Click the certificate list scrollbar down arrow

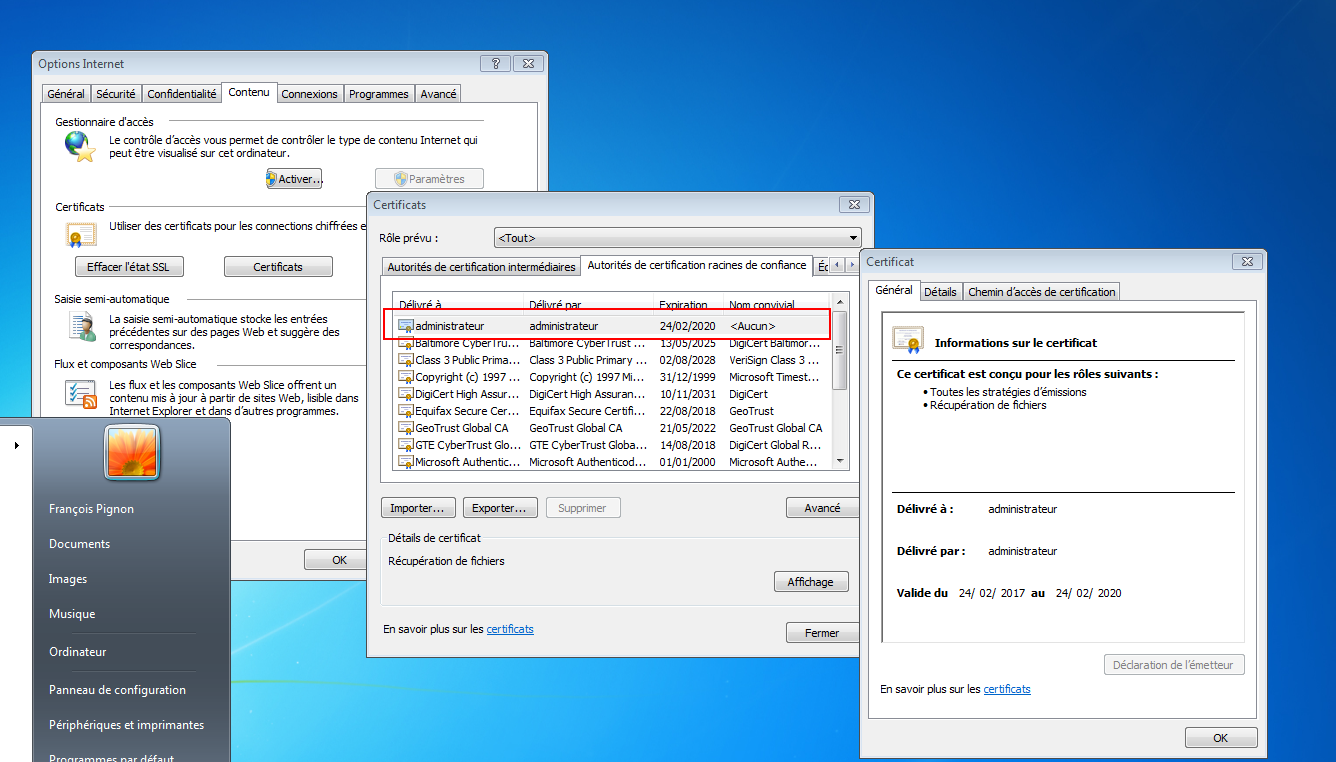tap(840, 462)
